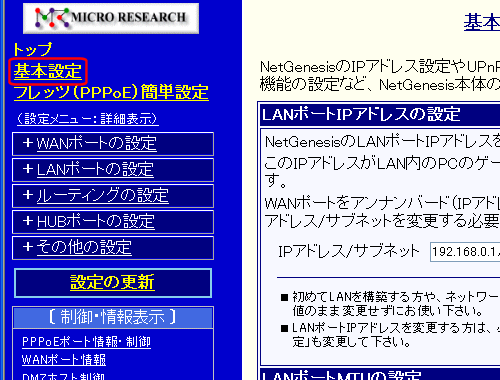Viewport: 500px width, 380px height.
Task: Open PPPoEポート情報・制御 link
Action: (x=86, y=342)
